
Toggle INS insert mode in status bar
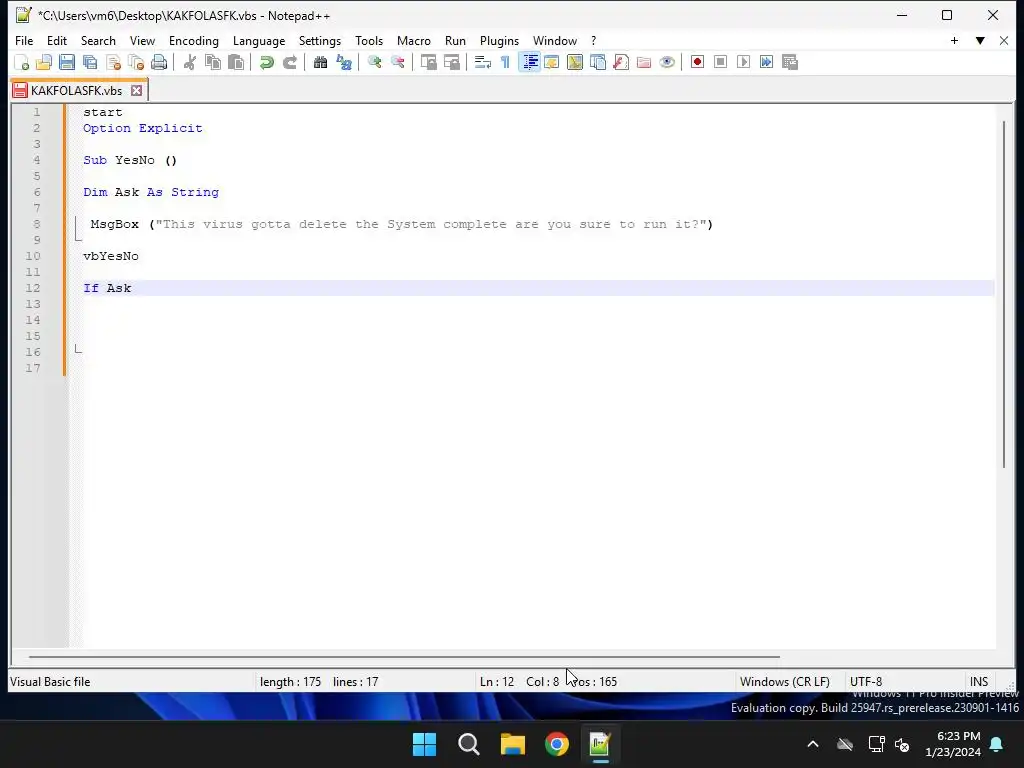coord(979,681)
